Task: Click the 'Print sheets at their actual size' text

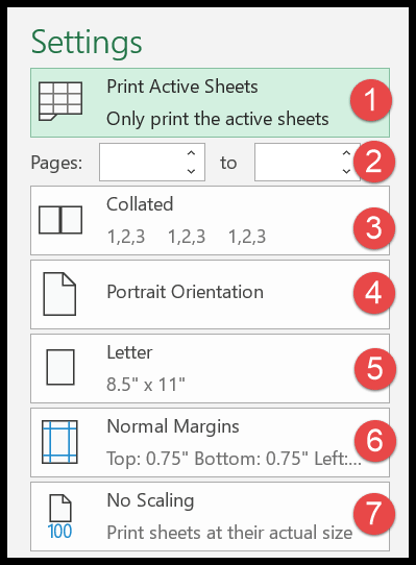Action: 229,533
